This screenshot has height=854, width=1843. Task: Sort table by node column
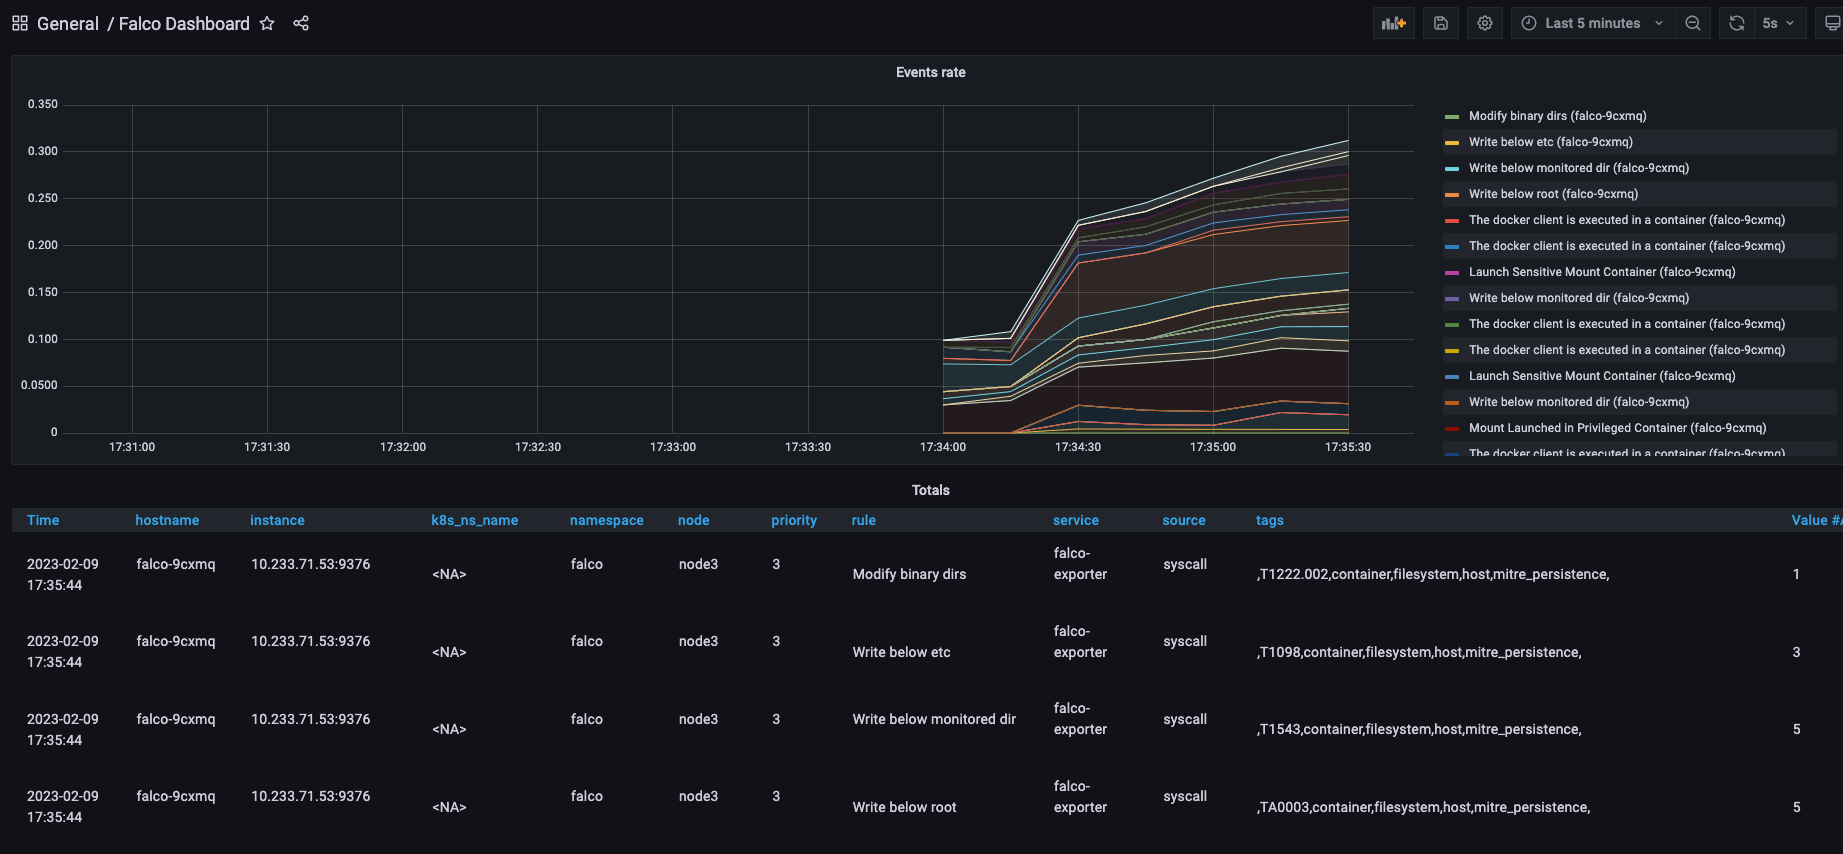pos(693,520)
